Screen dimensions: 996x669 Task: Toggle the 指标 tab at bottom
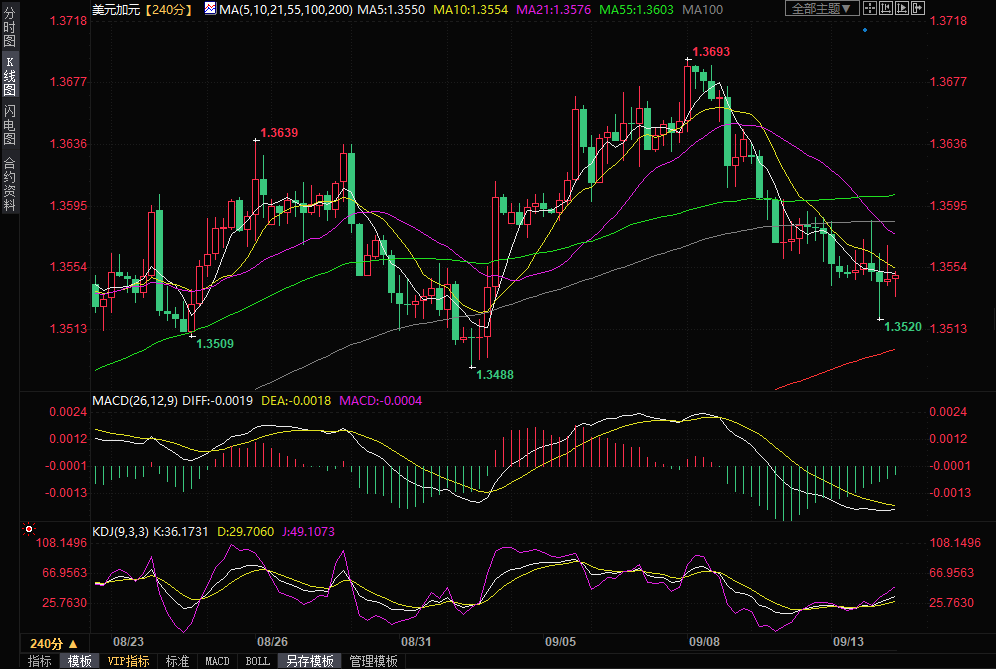[39, 661]
